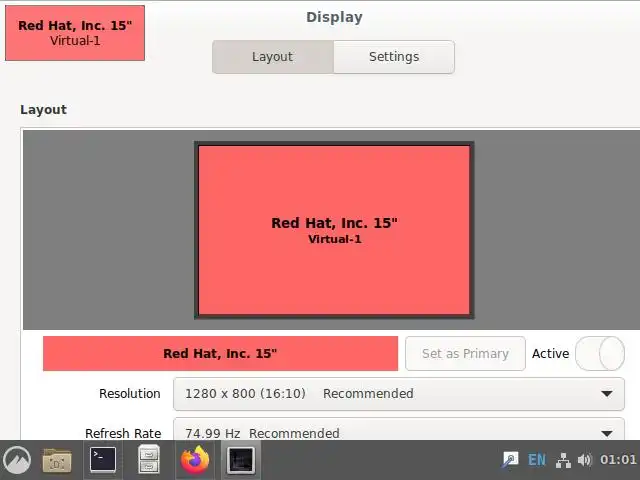
Task: Open the desktop folder icon in taskbar
Action: pyautogui.click(x=57, y=460)
